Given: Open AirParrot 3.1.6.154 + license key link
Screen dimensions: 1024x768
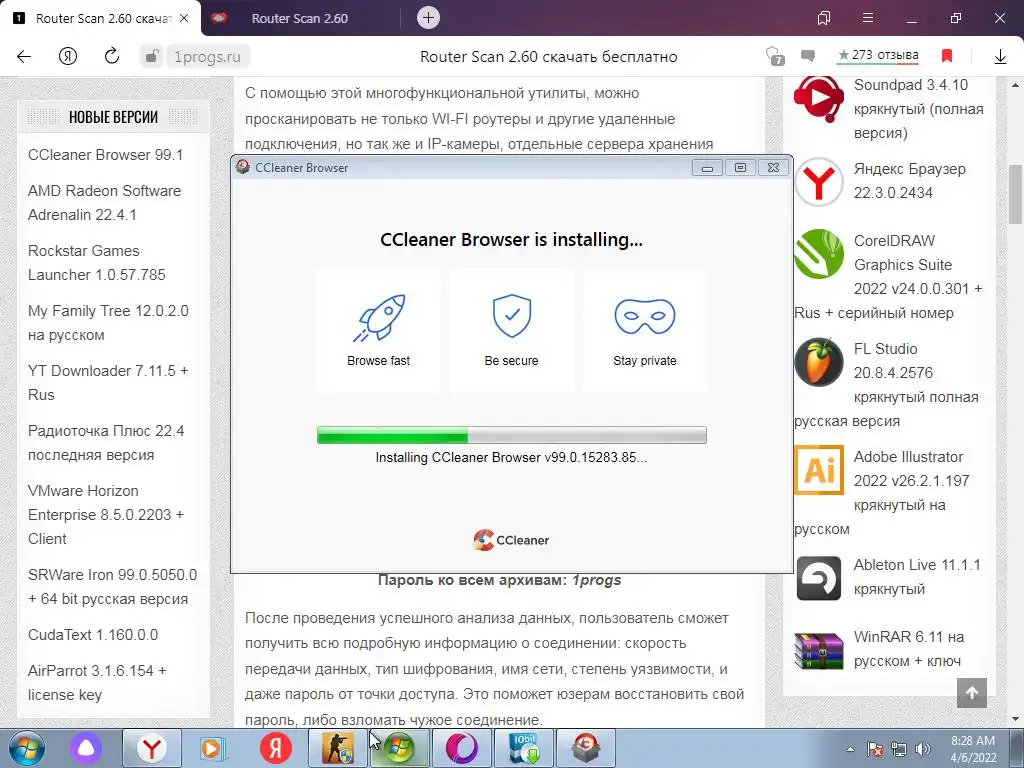Looking at the screenshot, I should point(97,682).
